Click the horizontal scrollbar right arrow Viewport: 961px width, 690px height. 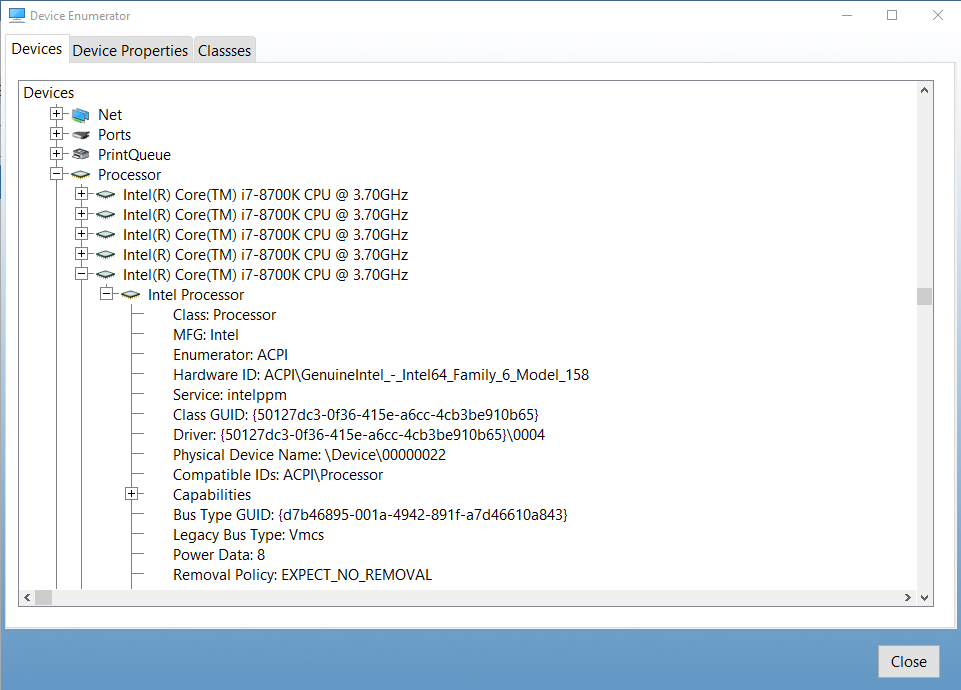click(x=908, y=597)
